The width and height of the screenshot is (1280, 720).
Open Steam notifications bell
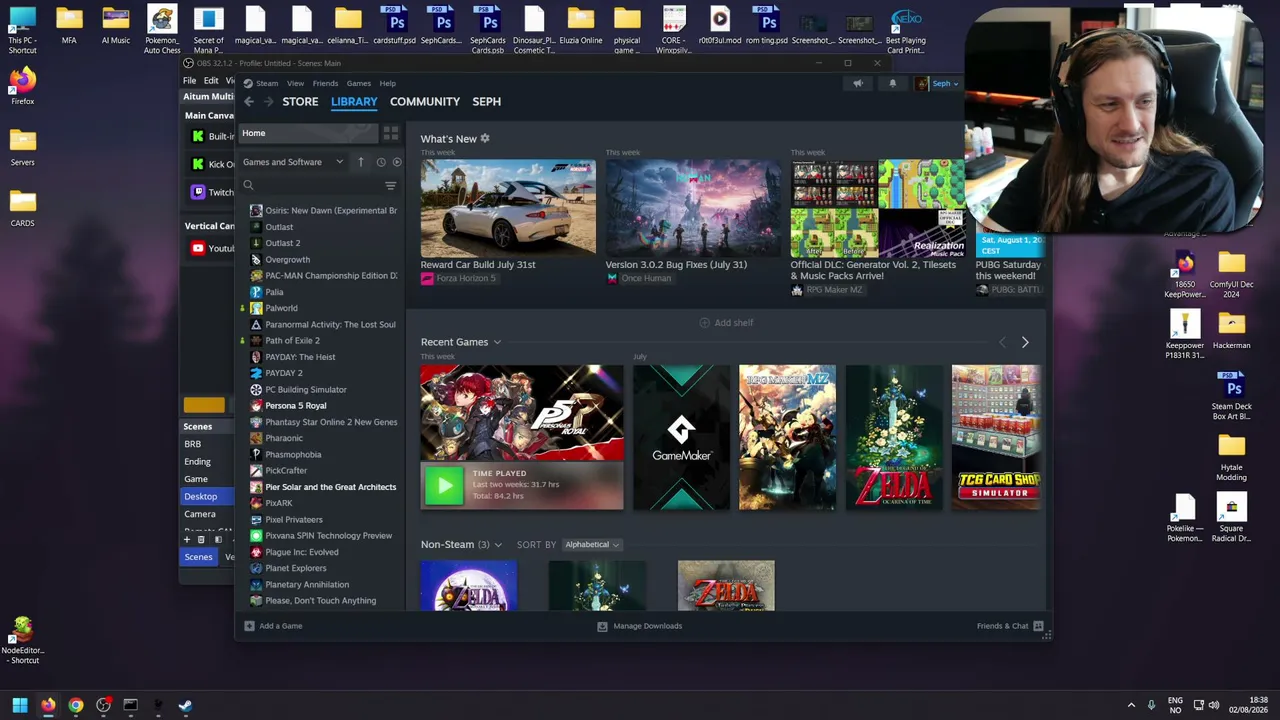[x=893, y=84]
